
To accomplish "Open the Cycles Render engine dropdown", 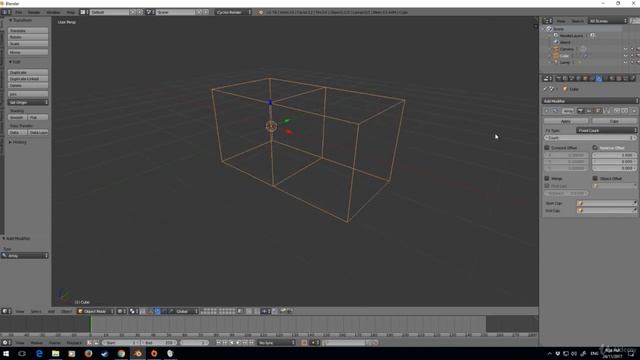I will [x=233, y=12].
